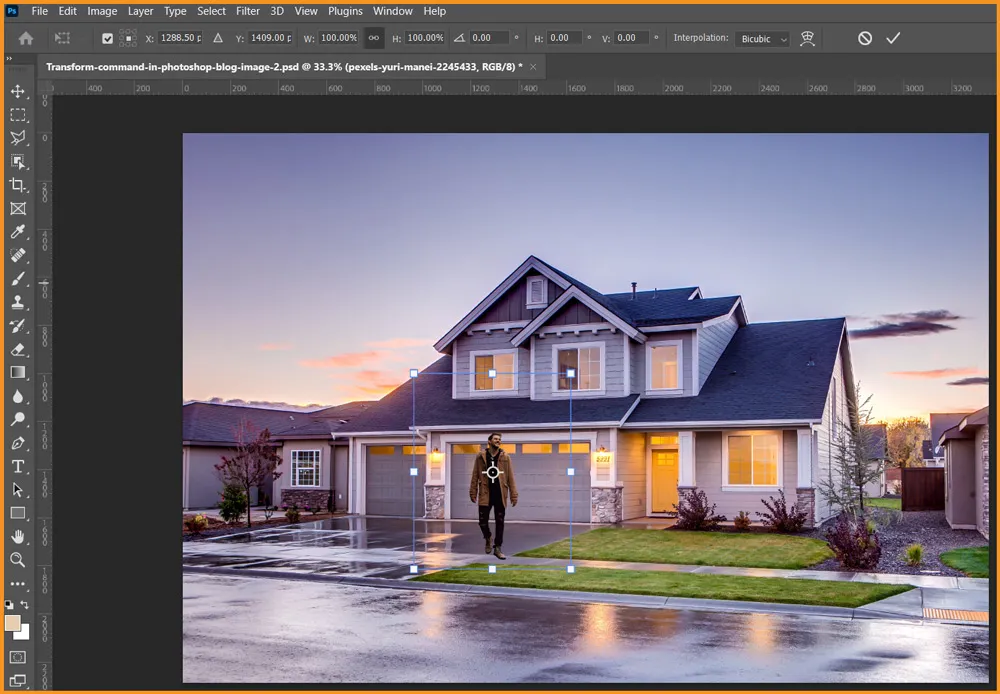The width and height of the screenshot is (1000, 694).
Task: Pick the Eyedropper tool
Action: (x=18, y=232)
